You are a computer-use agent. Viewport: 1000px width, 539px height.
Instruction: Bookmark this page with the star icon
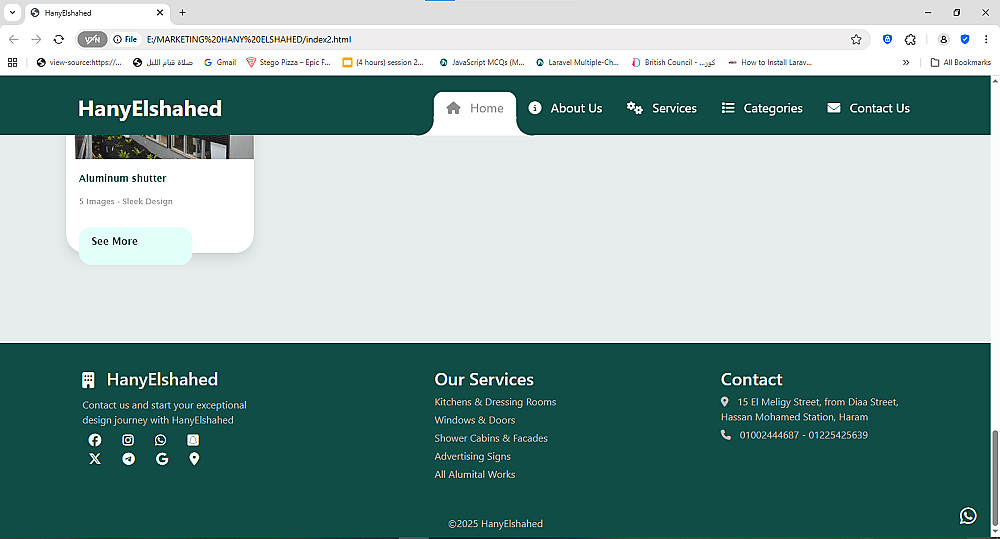[856, 40]
